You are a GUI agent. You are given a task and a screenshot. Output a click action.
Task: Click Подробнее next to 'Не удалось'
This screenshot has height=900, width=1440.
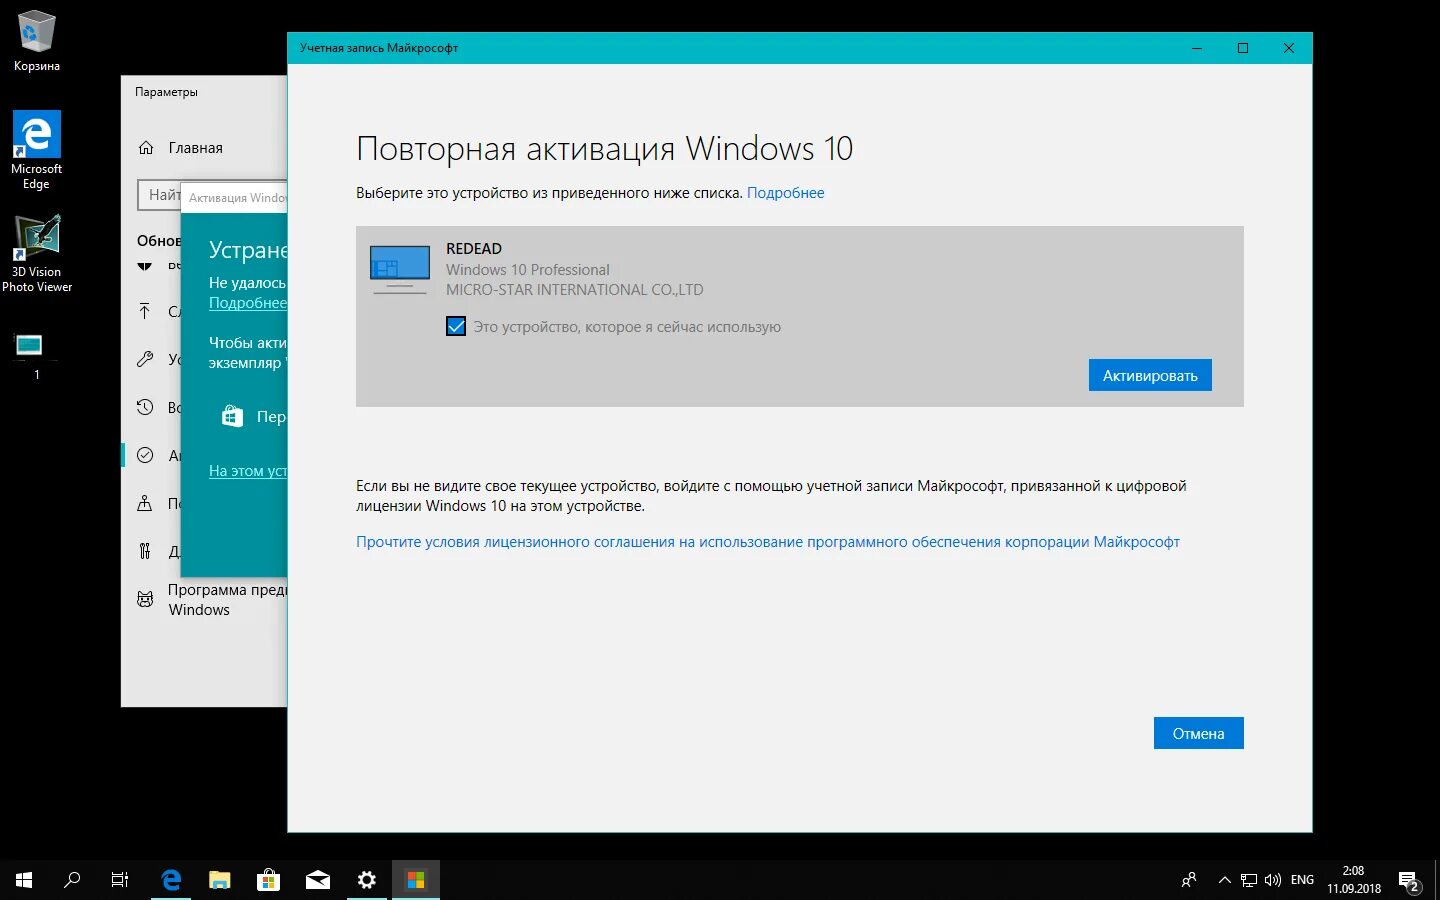click(247, 302)
